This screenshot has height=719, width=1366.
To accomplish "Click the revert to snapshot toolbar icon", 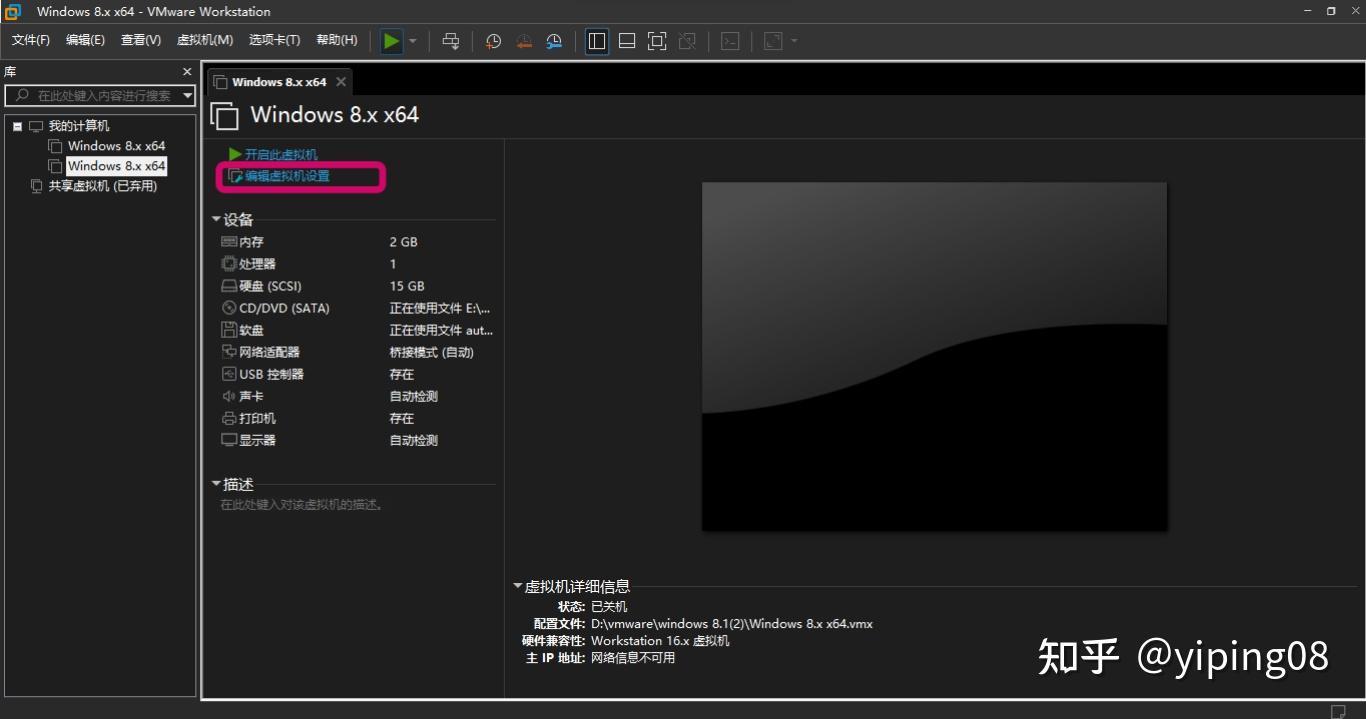I will pos(523,41).
